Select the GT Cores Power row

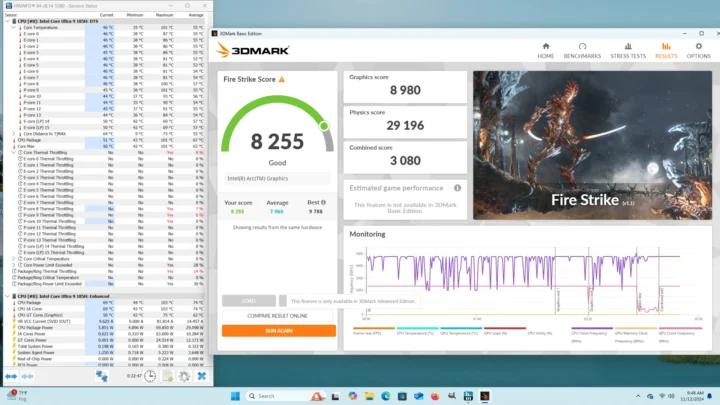105,340
